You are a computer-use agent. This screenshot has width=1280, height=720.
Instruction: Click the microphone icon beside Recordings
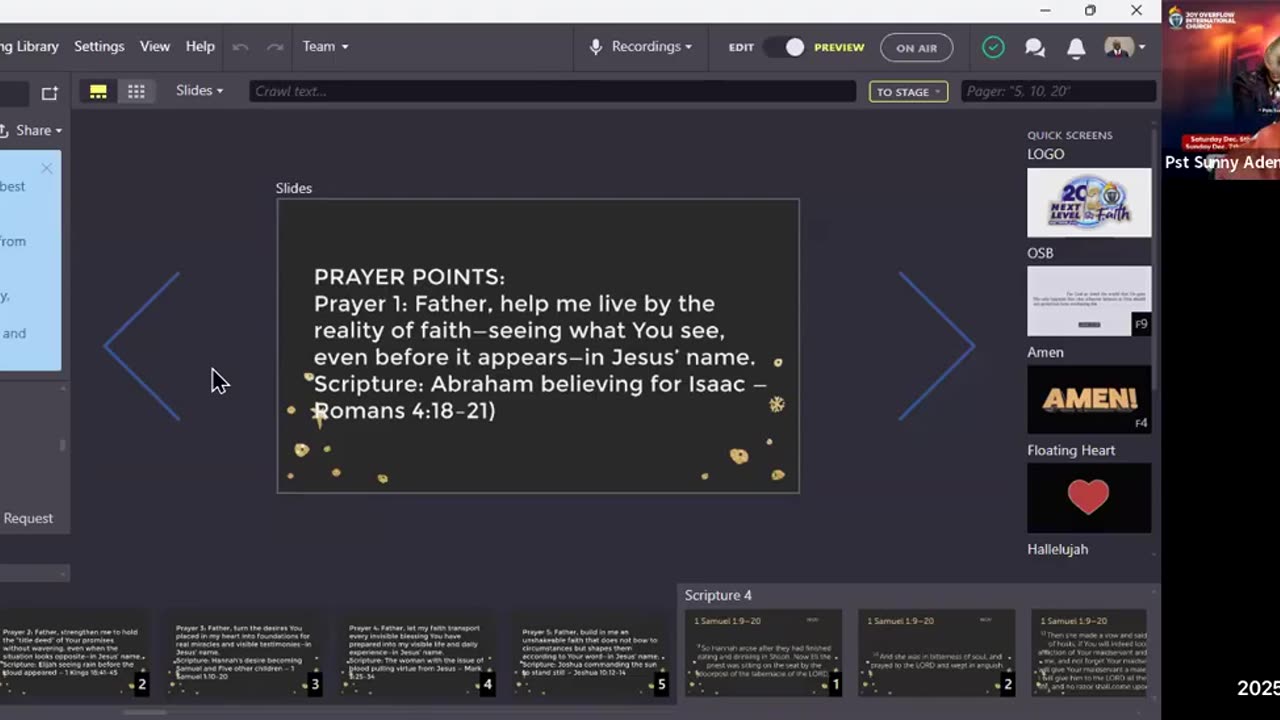click(596, 47)
